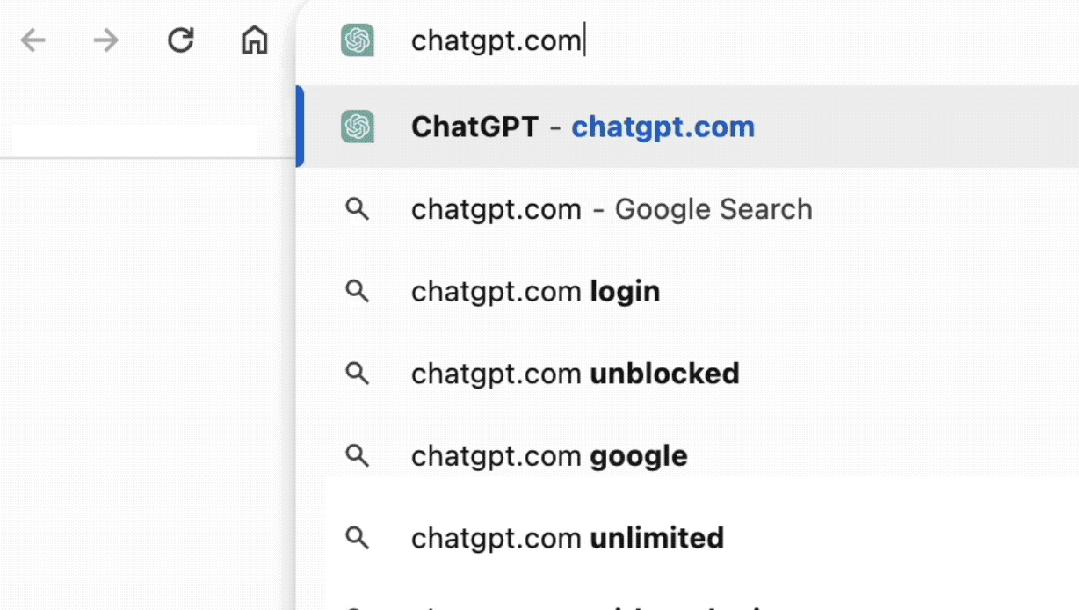Click the forward navigation arrow
The height and width of the screenshot is (610, 1079).
(105, 41)
